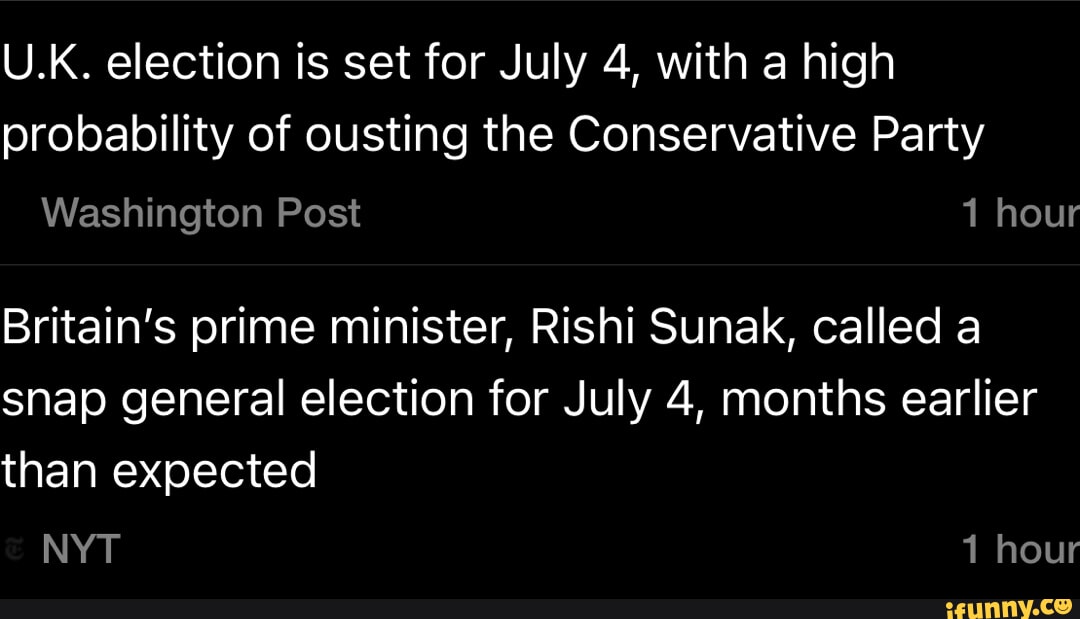Tap the New York Times logo icon

14,549
